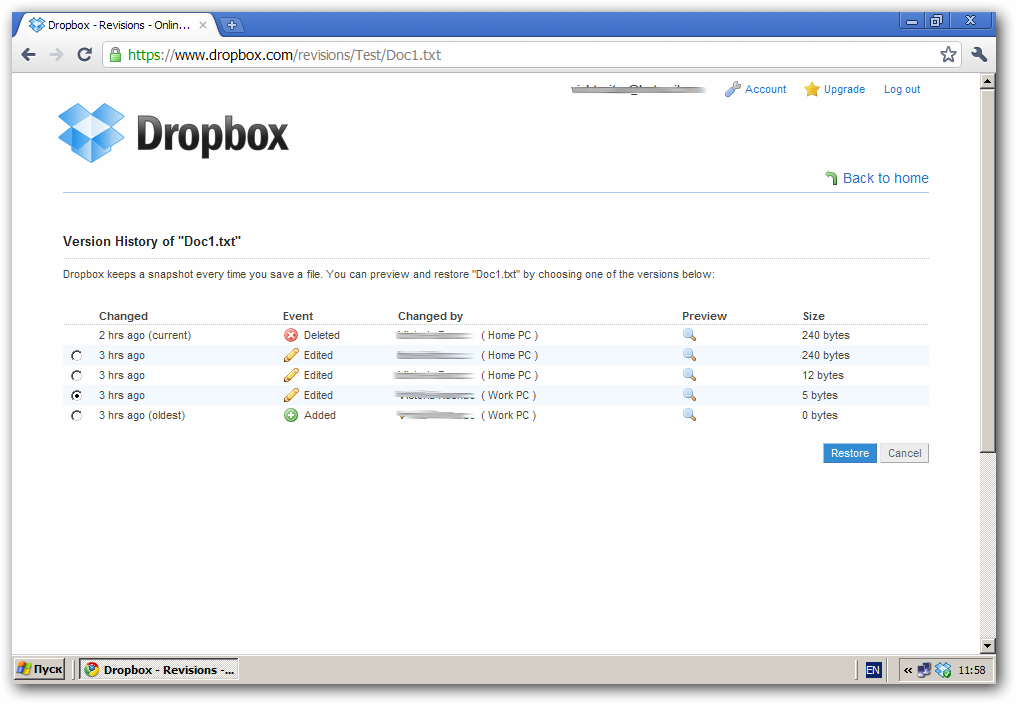Click the Dropbox - Revisions taskbar button

pos(159,670)
